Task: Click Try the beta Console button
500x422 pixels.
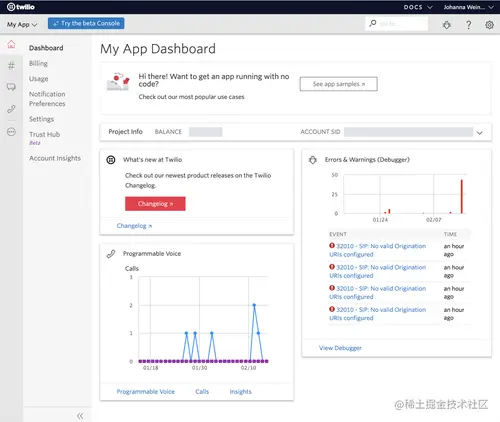Action: 86,23
